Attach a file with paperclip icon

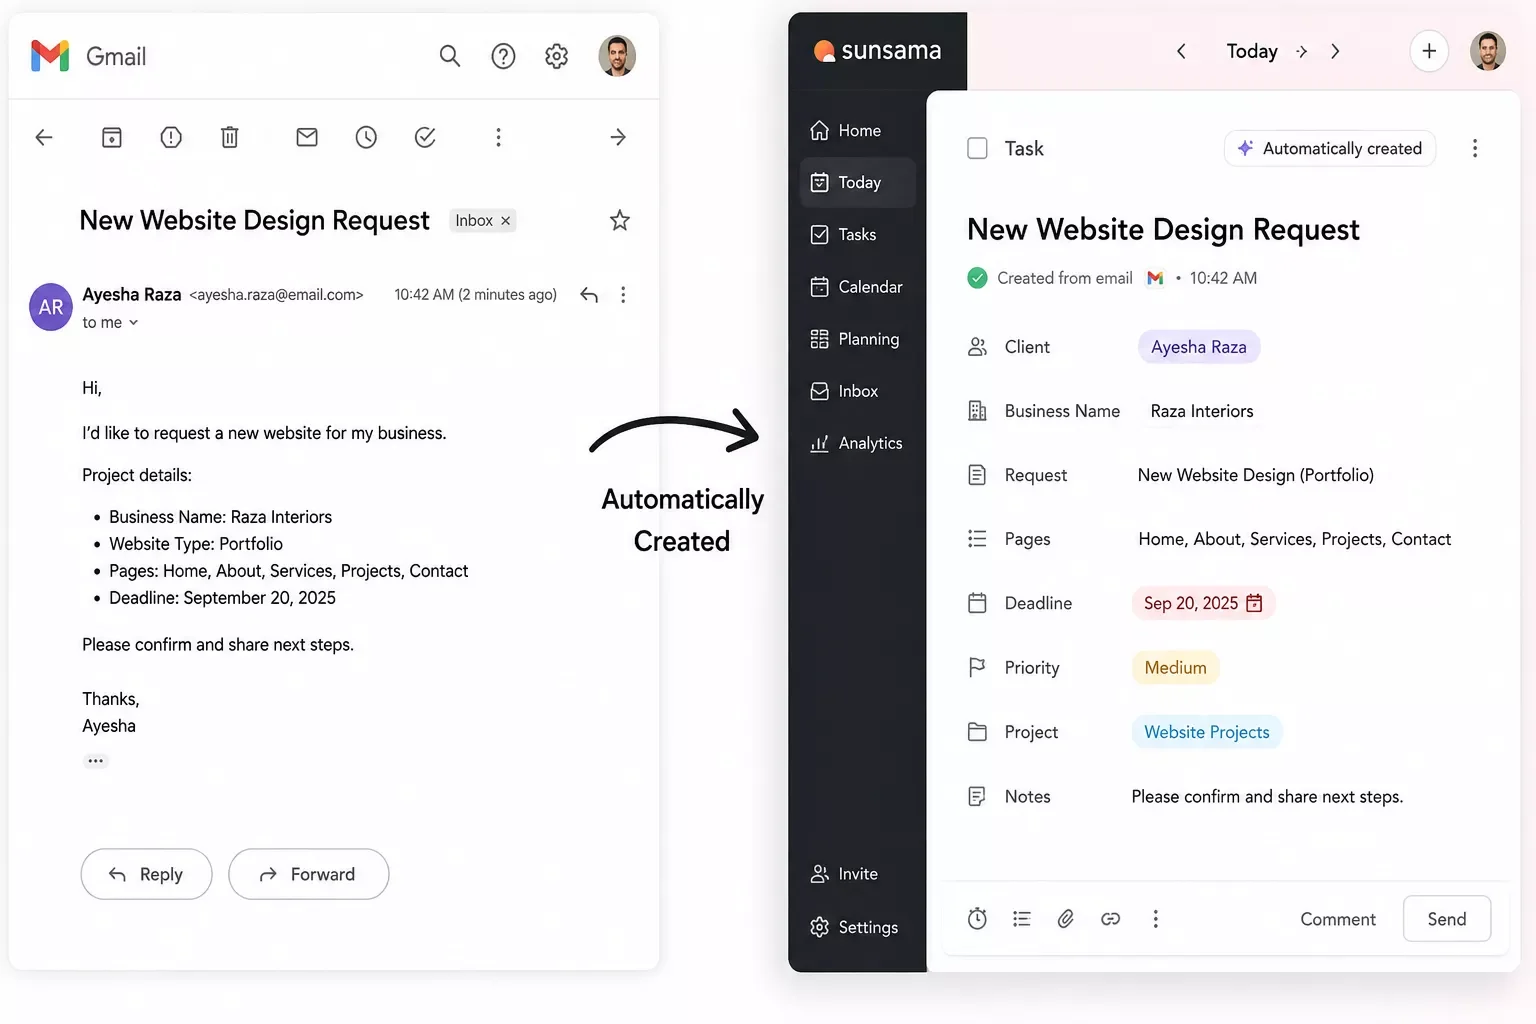point(1066,919)
